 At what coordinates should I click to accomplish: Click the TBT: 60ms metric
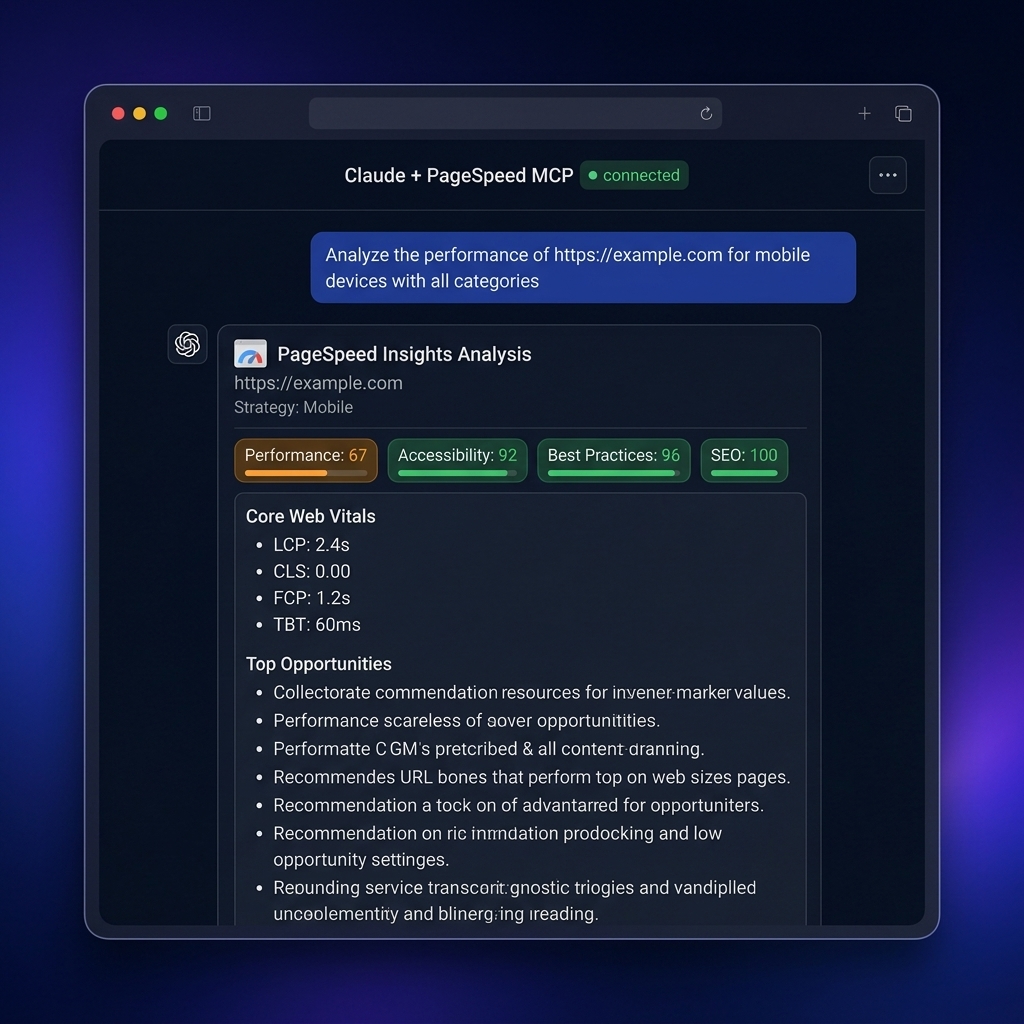tap(317, 625)
